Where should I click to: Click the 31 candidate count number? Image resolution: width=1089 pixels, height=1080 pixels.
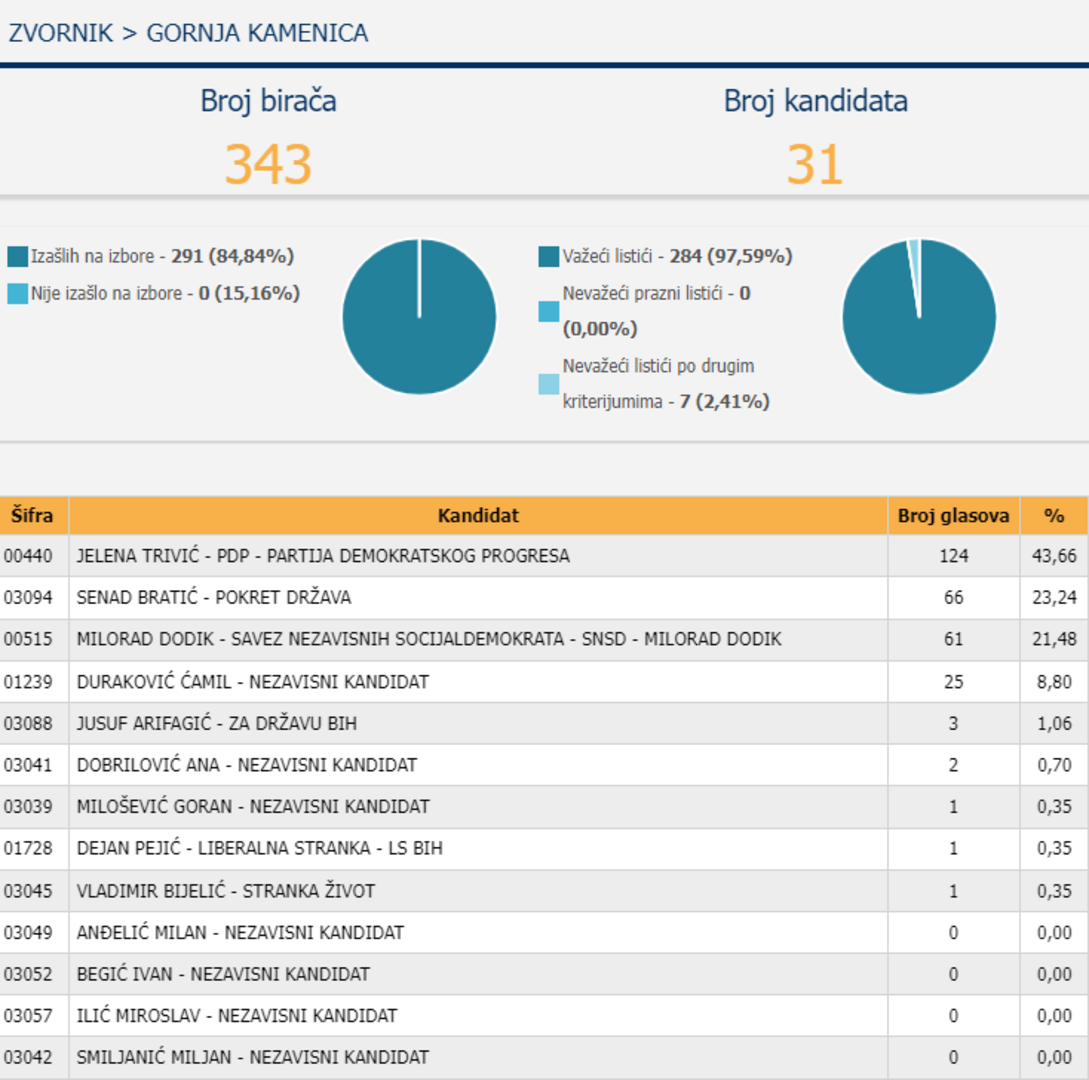coord(815,165)
